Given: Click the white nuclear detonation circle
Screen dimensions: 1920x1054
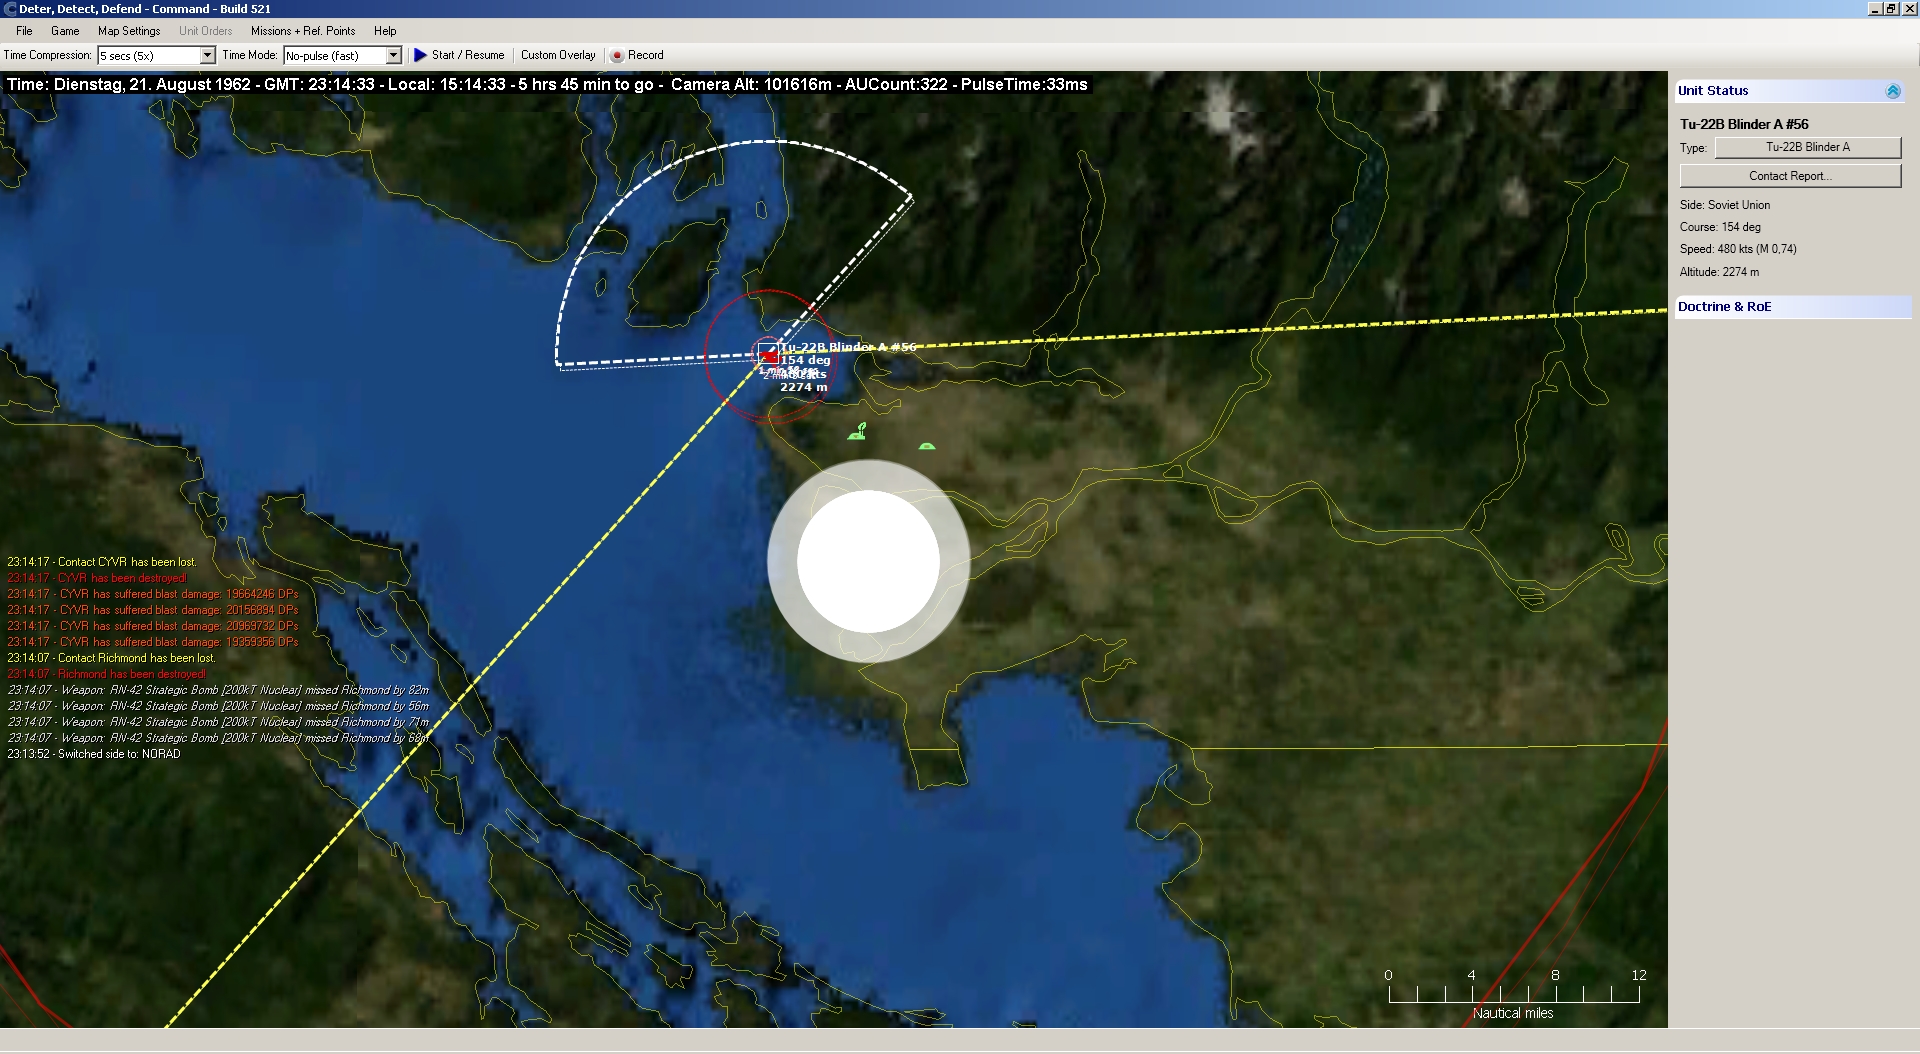Looking at the screenshot, I should pyautogui.click(x=868, y=561).
